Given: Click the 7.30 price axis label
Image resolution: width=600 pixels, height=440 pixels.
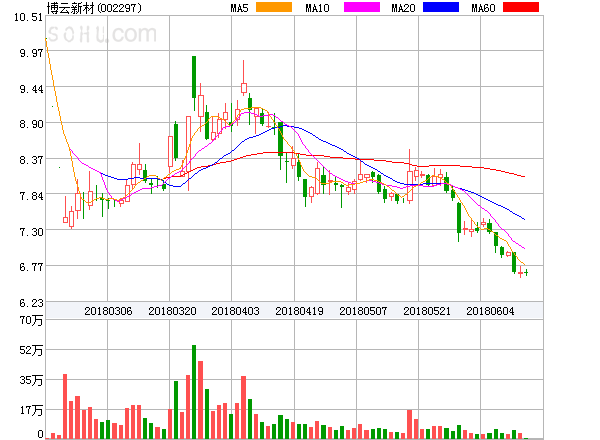Looking at the screenshot, I should point(31,232).
